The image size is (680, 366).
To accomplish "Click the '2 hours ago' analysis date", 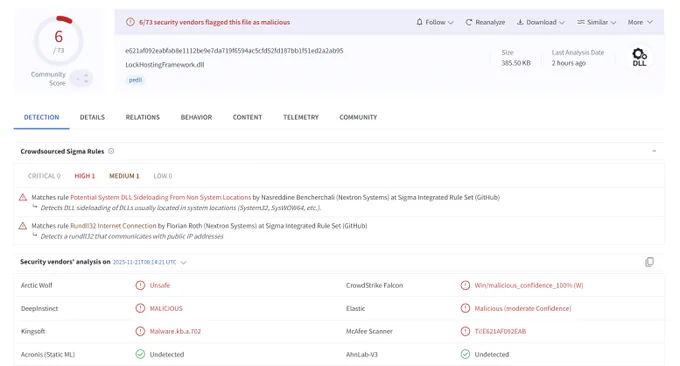I will (x=569, y=63).
